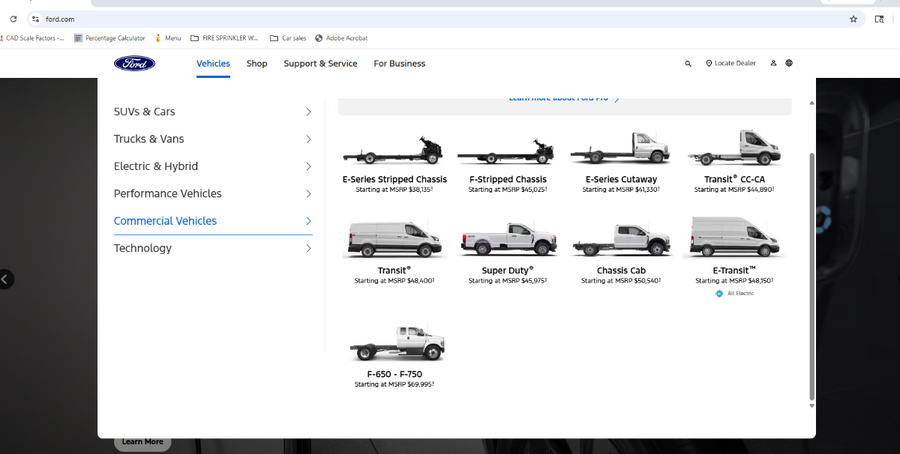Open the globe language selector icon
Viewport: 900px width, 454px height.
tap(789, 63)
